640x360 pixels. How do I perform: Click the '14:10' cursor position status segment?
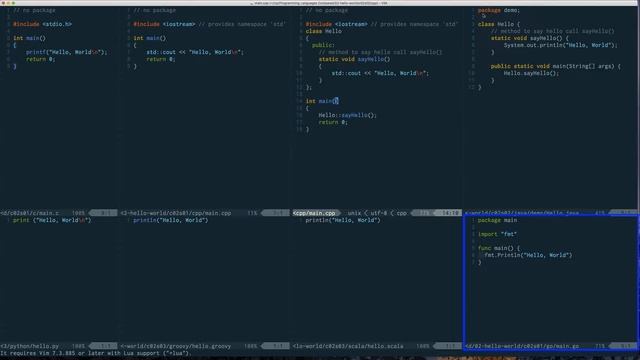[450, 213]
